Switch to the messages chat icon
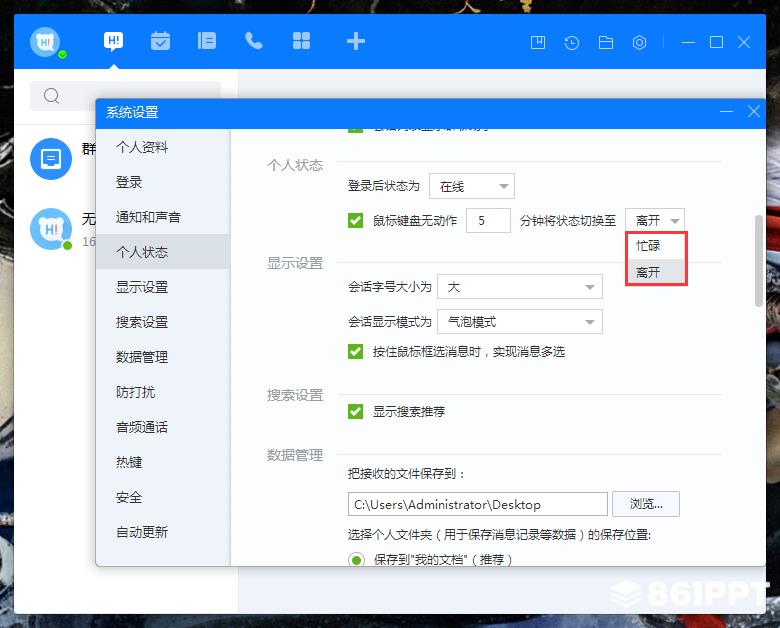This screenshot has height=628, width=780. (113, 41)
